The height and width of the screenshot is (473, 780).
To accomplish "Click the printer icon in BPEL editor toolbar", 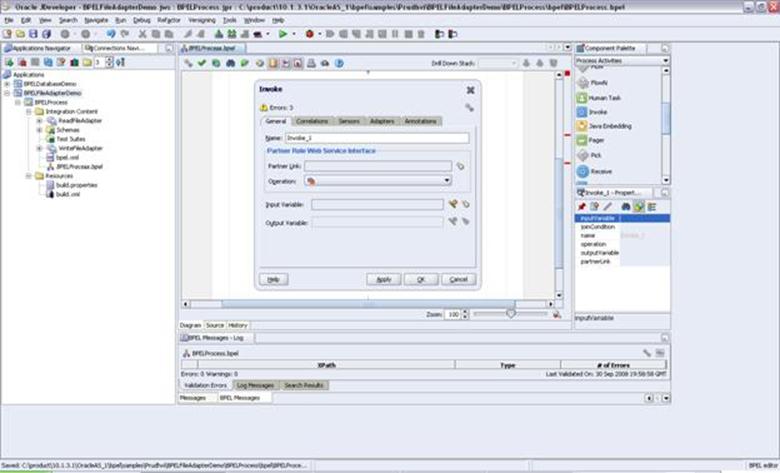I will pos(311,63).
